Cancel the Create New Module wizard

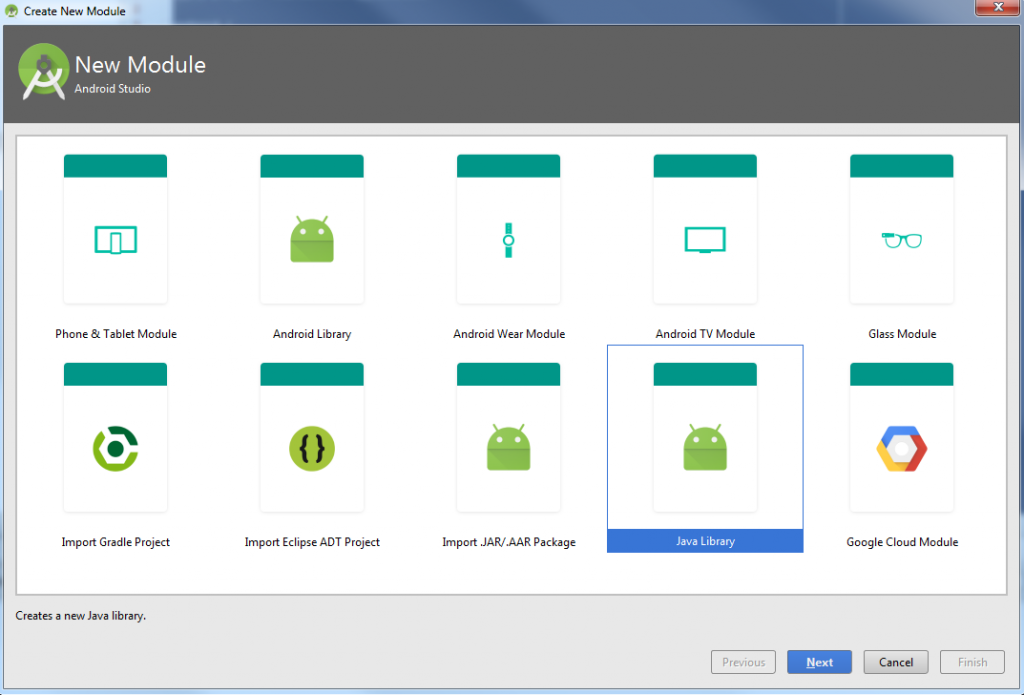pyautogui.click(x=895, y=662)
